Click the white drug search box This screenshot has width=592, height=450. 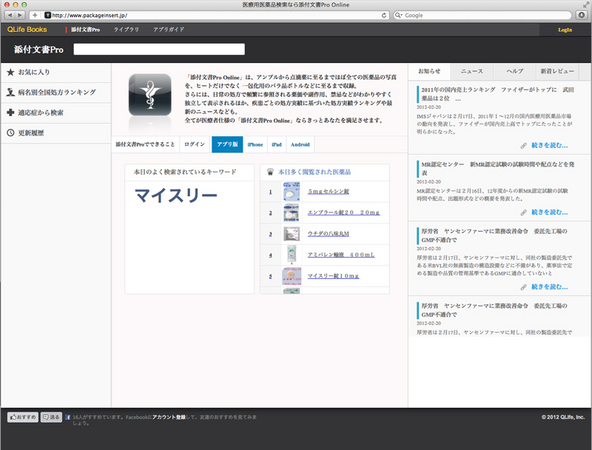[x=159, y=49]
